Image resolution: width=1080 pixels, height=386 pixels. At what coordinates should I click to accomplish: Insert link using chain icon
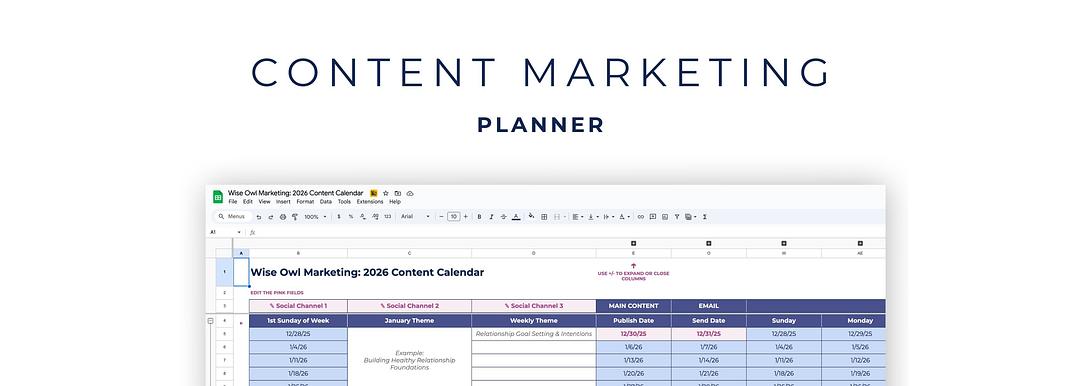(641, 216)
